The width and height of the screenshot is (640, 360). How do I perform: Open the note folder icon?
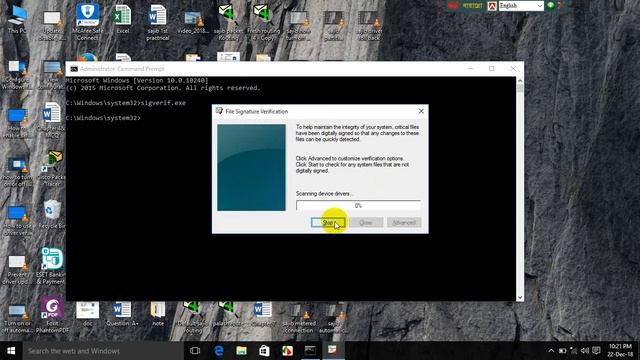pyautogui.click(x=158, y=314)
